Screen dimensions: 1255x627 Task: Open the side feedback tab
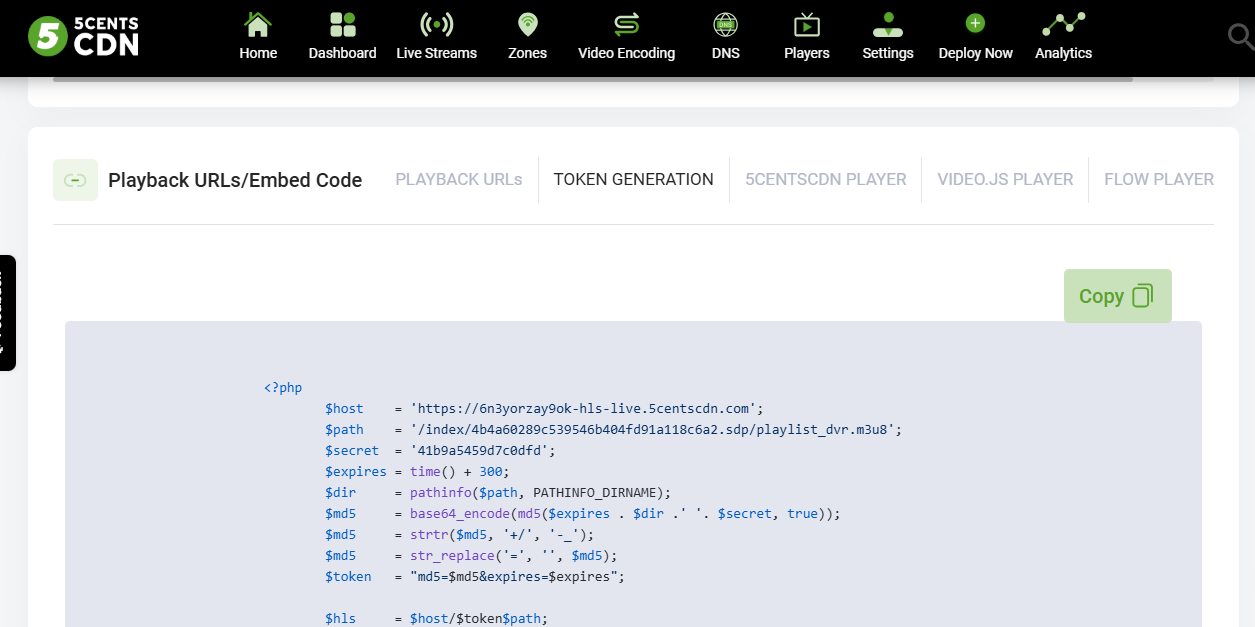pyautogui.click(x=7, y=313)
